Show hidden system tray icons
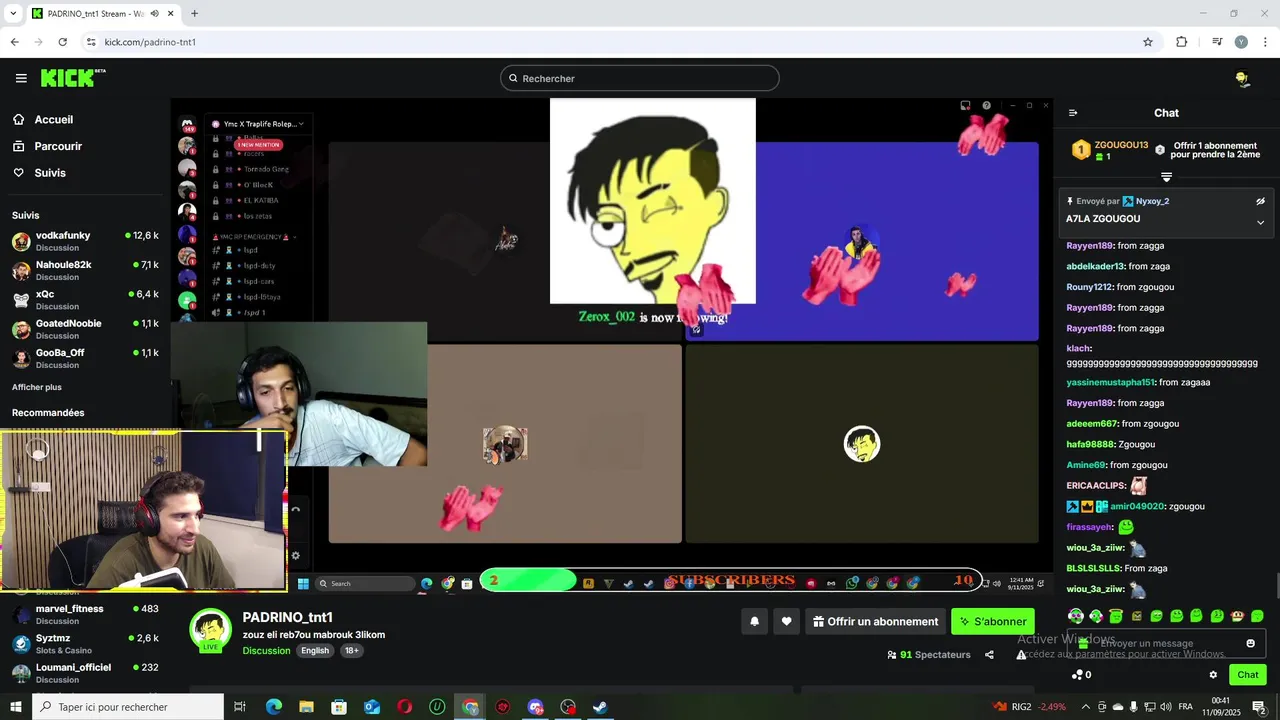Screen dimensions: 1280x720 [x=1086, y=707]
